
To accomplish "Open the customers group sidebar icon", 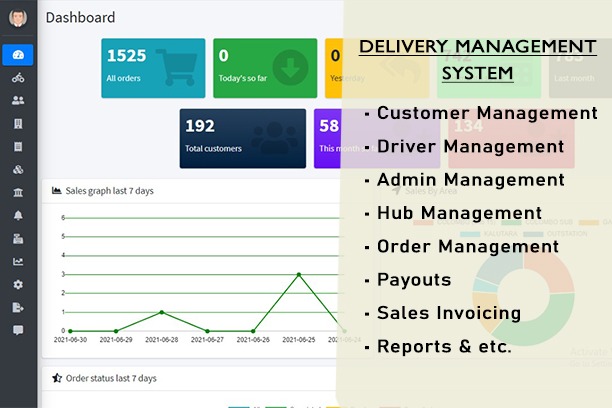I will [18, 100].
